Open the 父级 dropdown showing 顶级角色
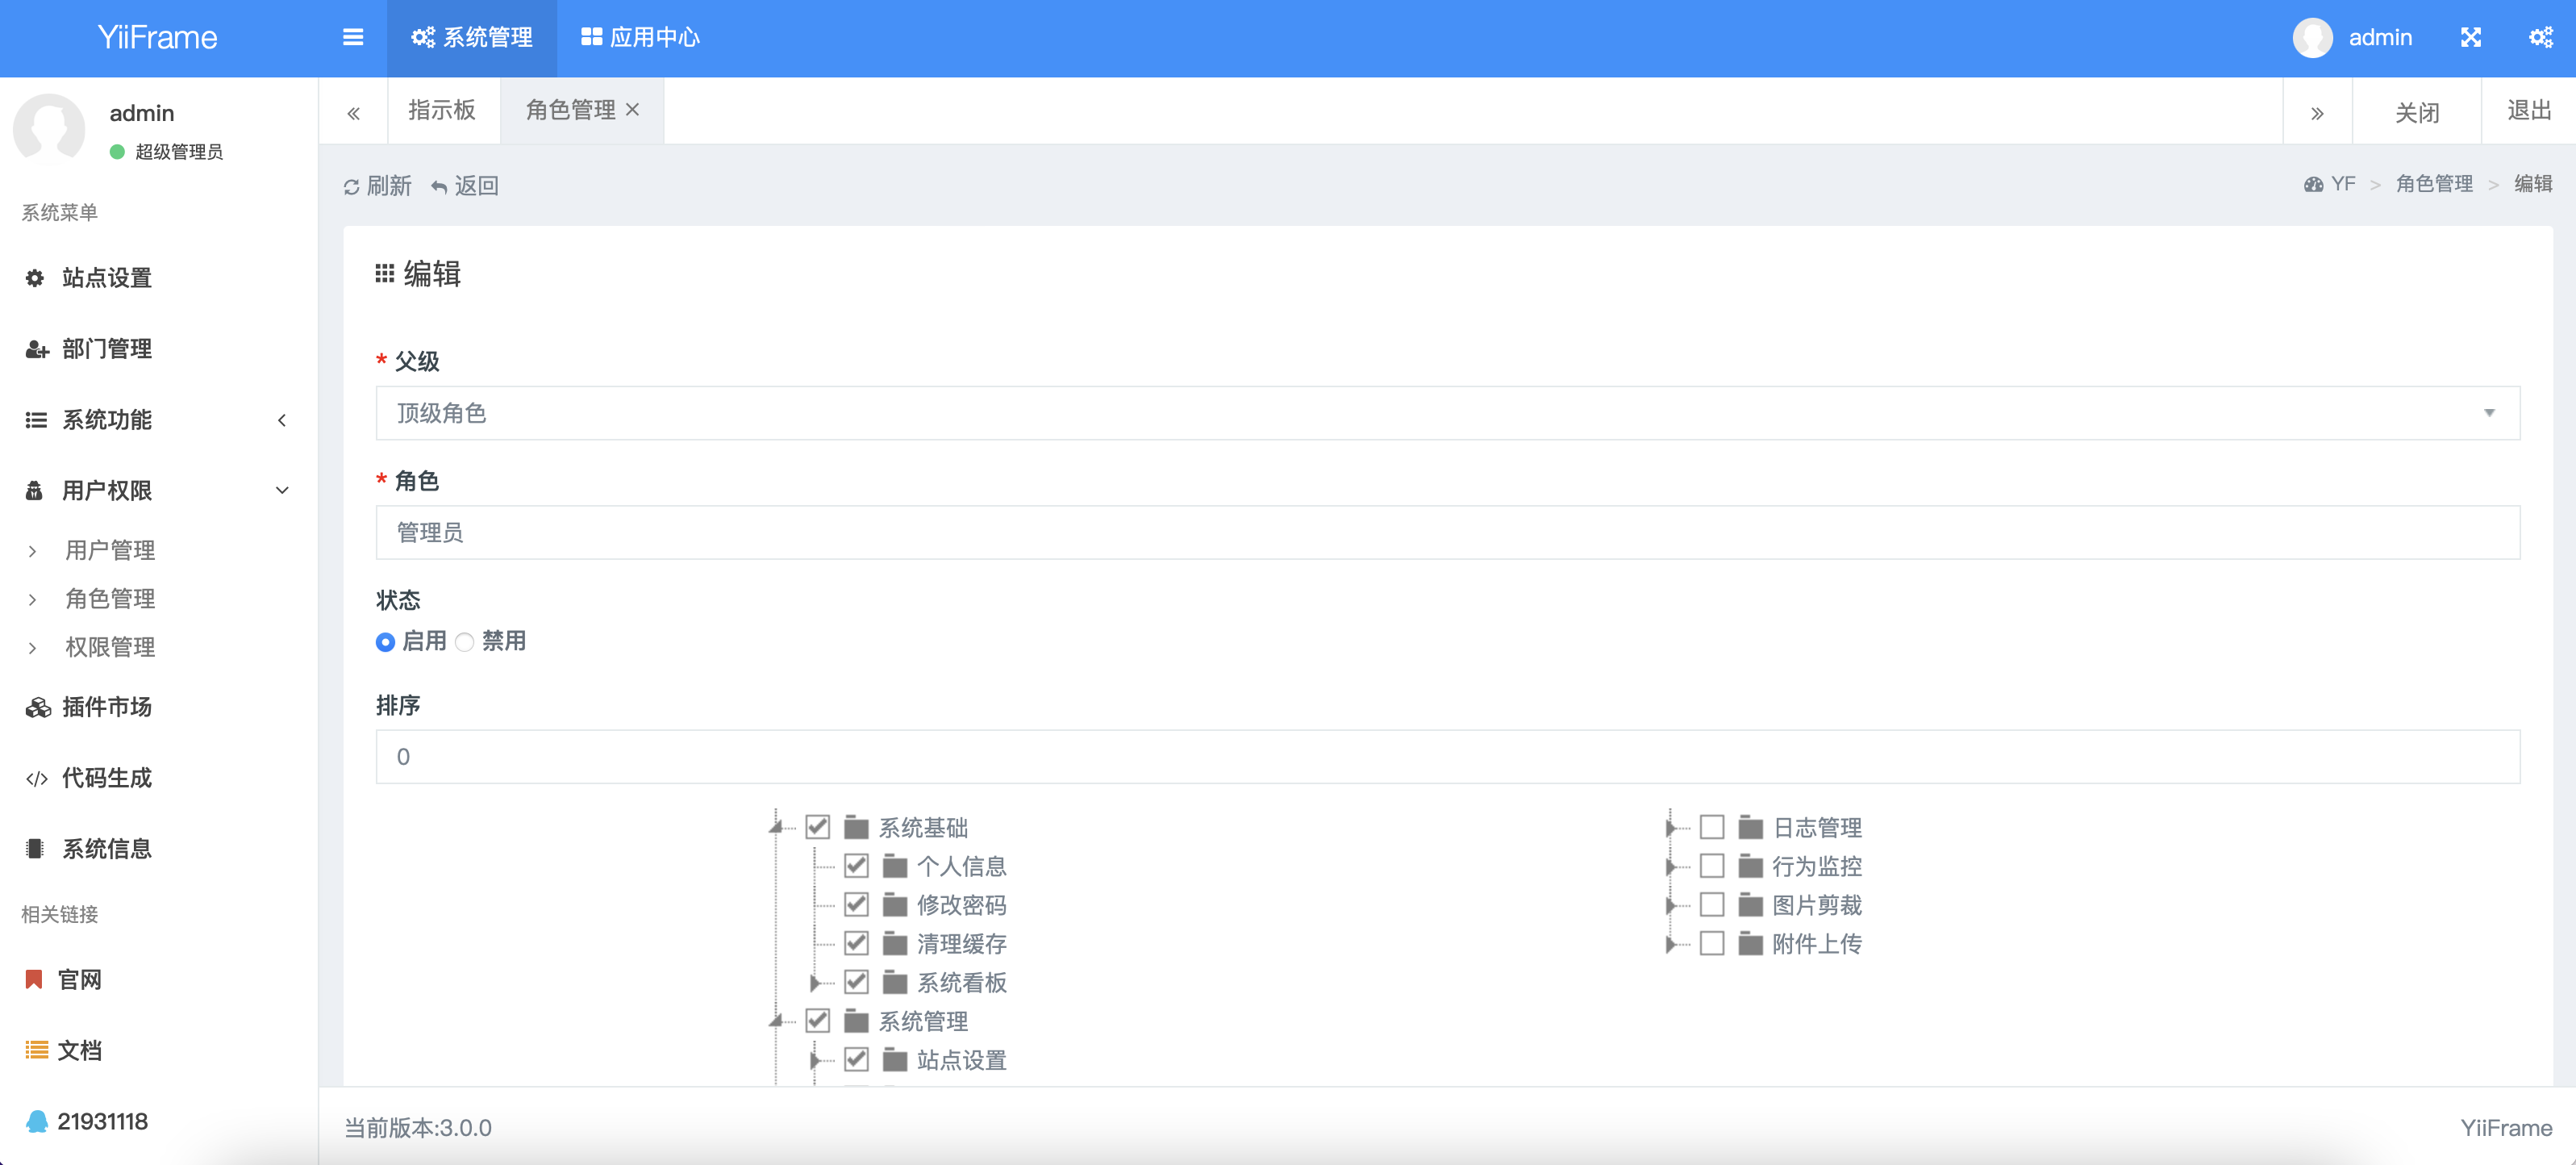This screenshot has height=1165, width=2576. pos(1446,413)
